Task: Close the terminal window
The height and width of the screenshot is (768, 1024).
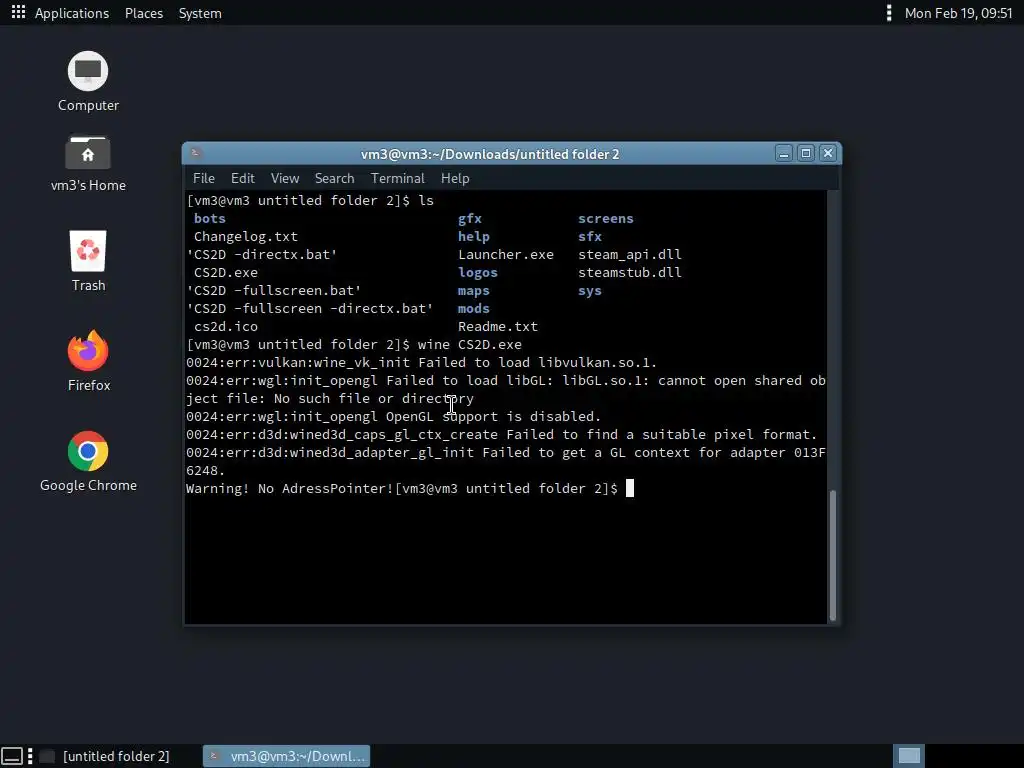Action: [828, 153]
